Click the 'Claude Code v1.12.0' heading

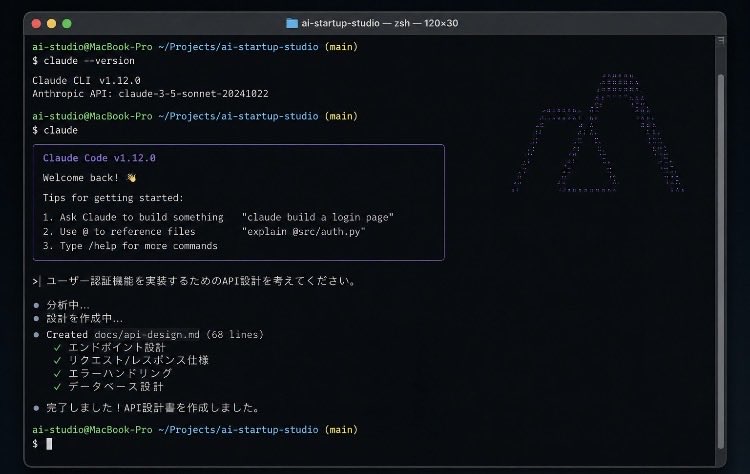coord(99,158)
